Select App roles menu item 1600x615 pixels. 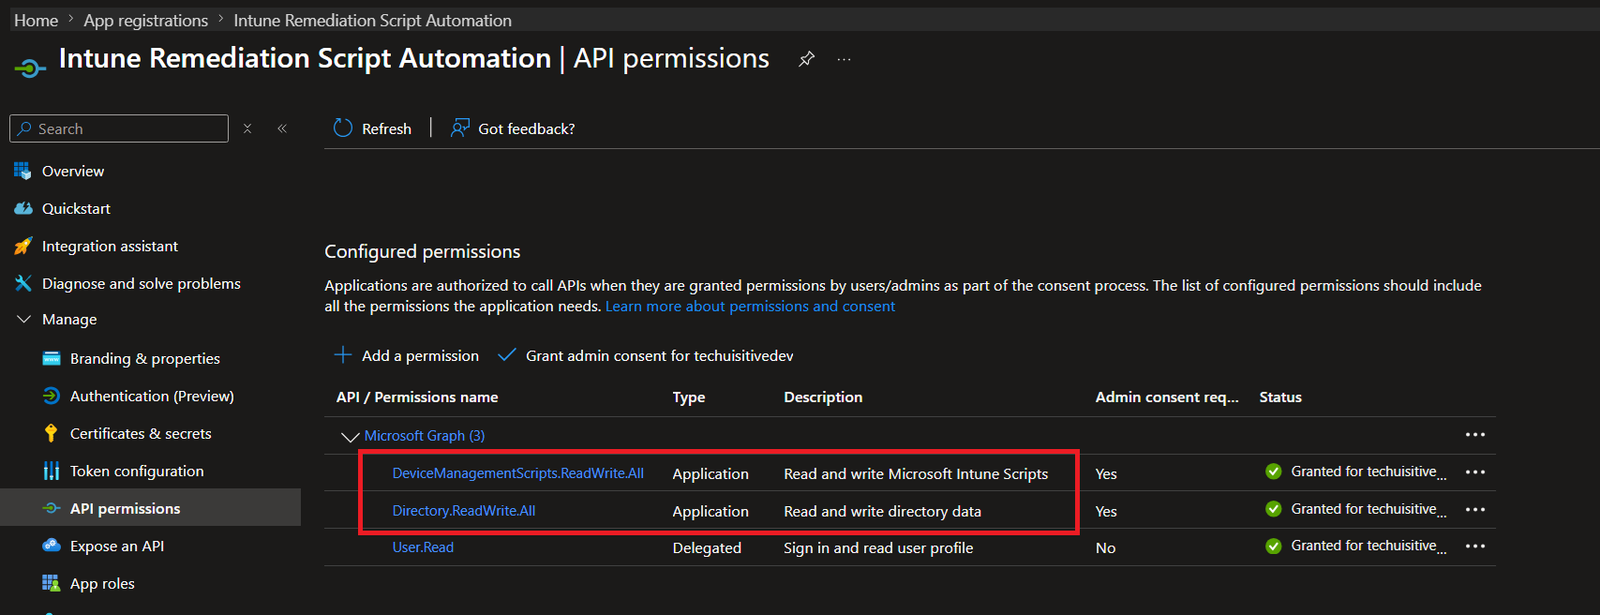click(102, 583)
